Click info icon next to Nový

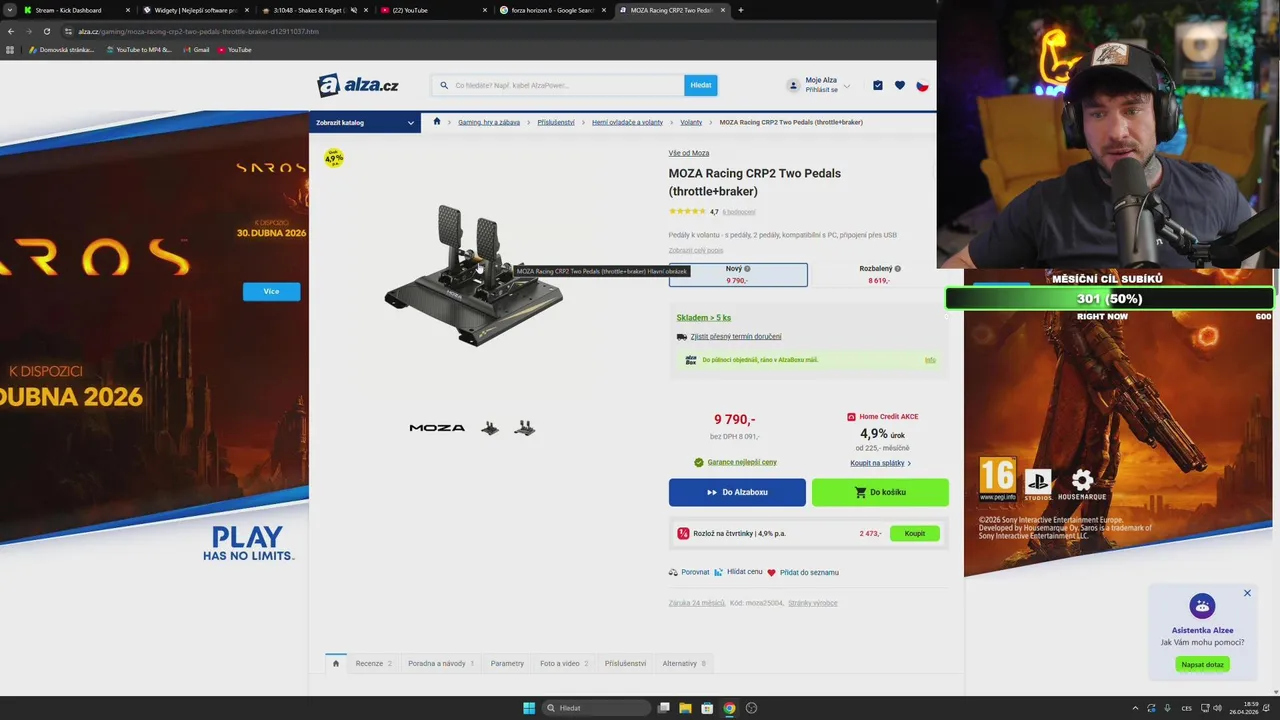coord(747,269)
